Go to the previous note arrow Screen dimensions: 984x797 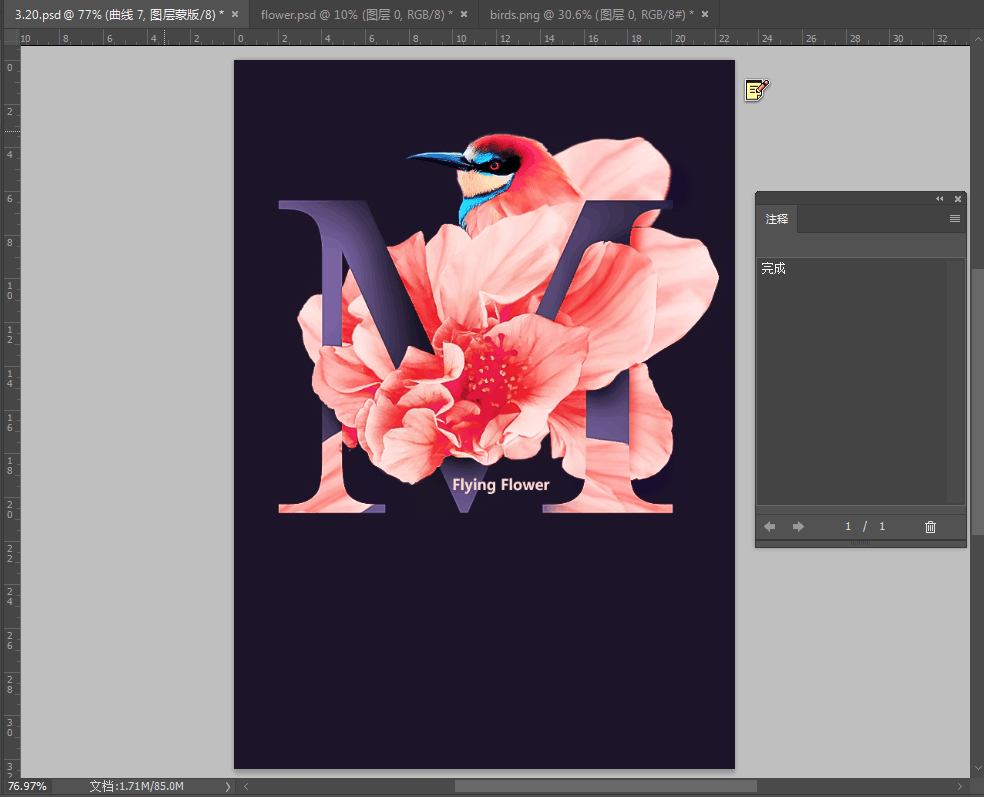tap(770, 527)
